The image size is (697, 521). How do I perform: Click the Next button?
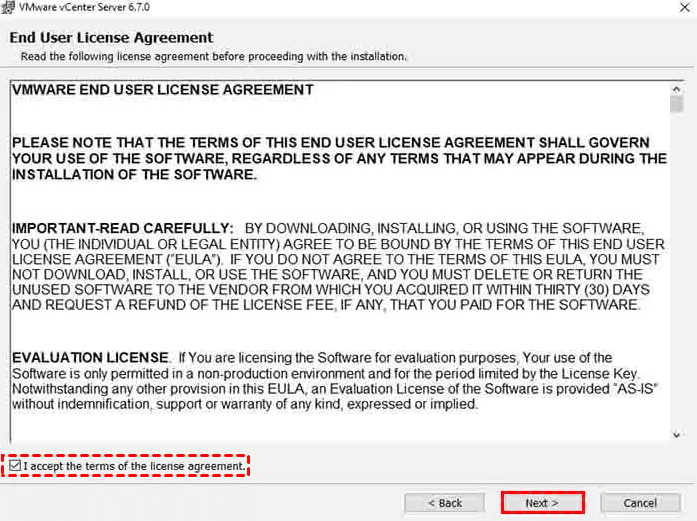tap(542, 503)
